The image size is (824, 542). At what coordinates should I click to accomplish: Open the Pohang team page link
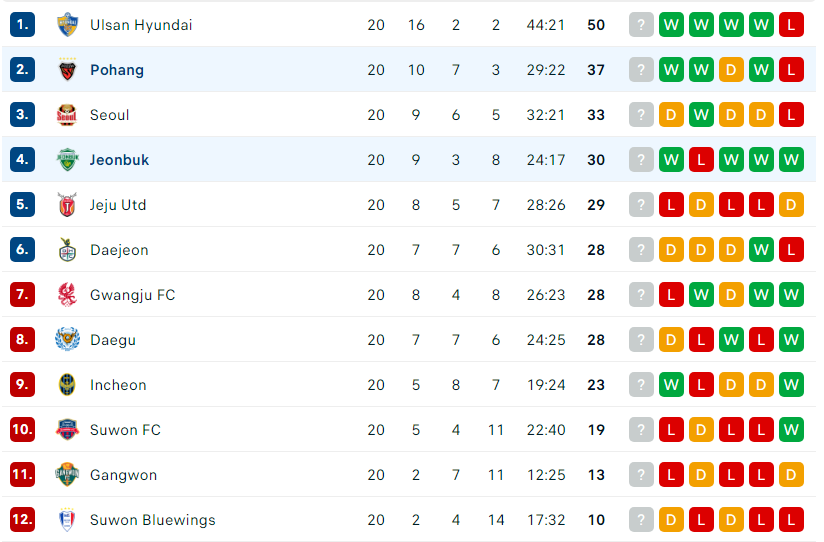tap(117, 70)
